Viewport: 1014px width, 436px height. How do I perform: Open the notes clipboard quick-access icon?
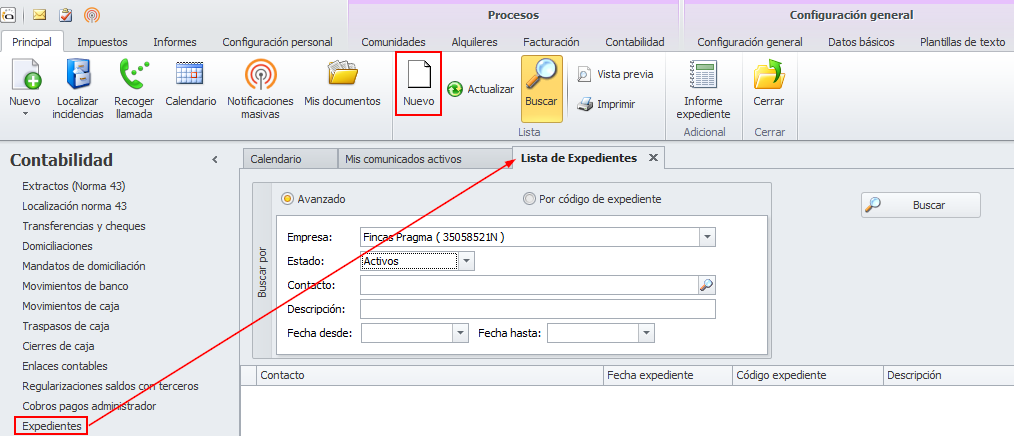coord(65,14)
